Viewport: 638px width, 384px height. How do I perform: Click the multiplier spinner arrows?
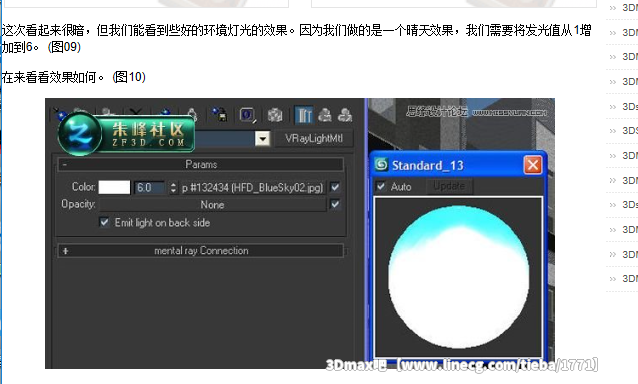click(x=173, y=188)
